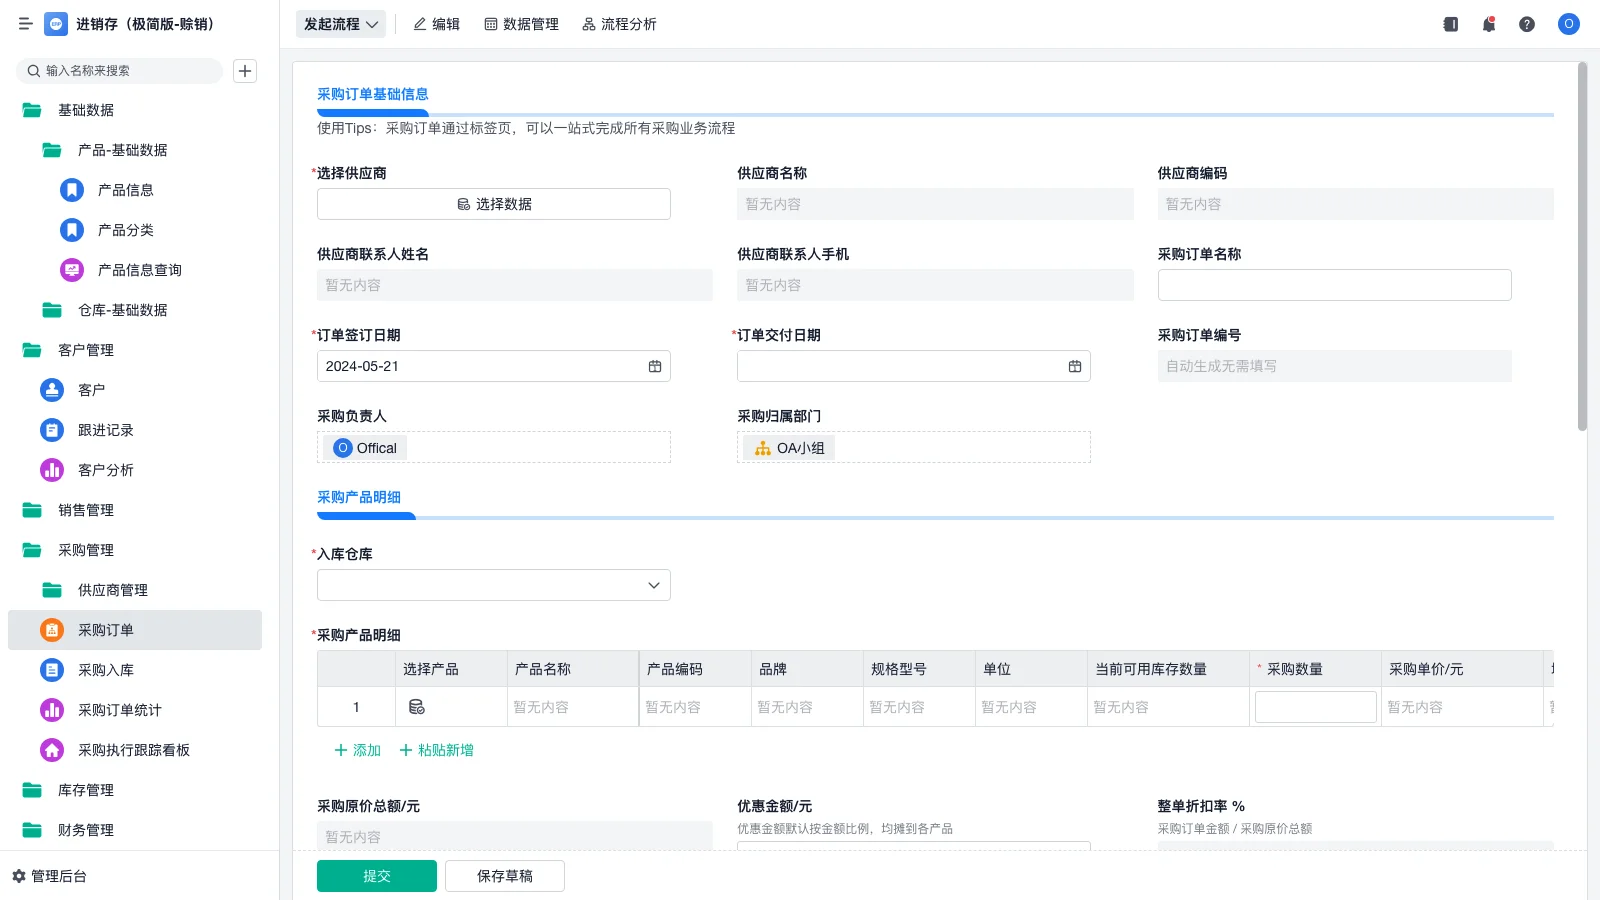Image resolution: width=1600 pixels, height=900 pixels.
Task: Collapse the 产品-基础数据 folder
Action: pos(52,150)
